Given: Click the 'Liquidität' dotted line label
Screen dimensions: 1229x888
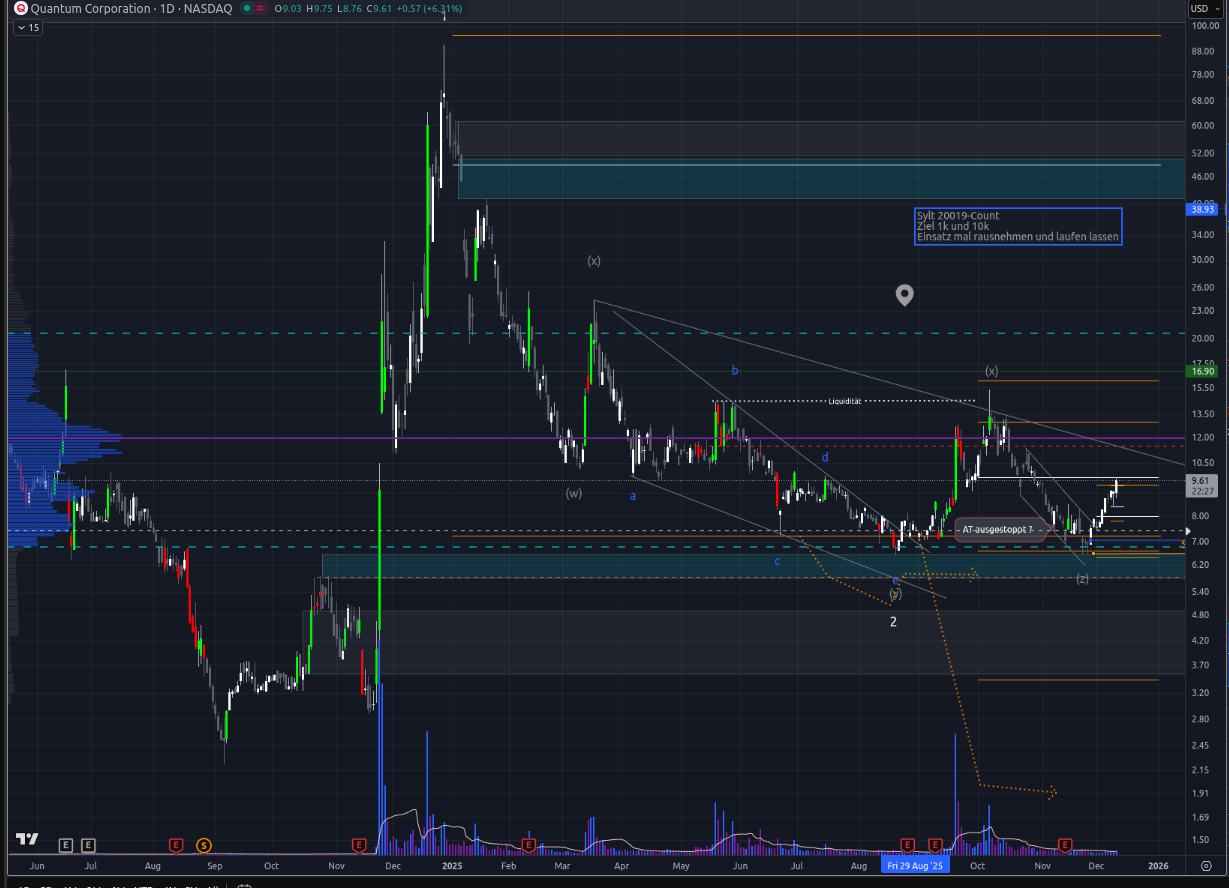Looking at the screenshot, I should coord(843,402).
